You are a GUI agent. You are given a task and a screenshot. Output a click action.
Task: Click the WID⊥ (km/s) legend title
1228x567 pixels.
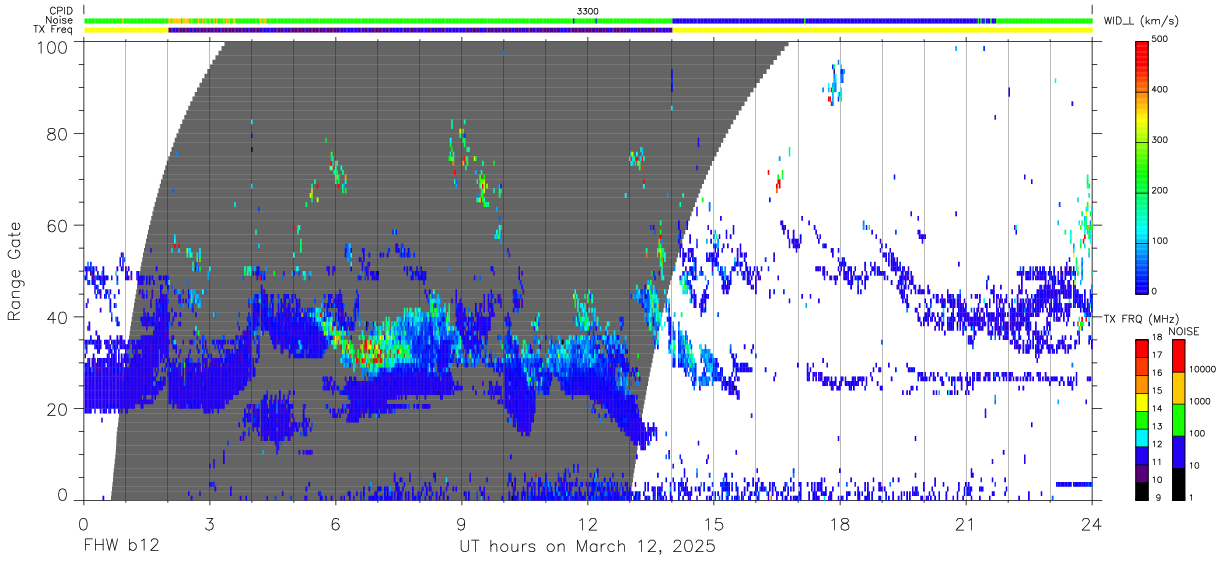[1141, 20]
